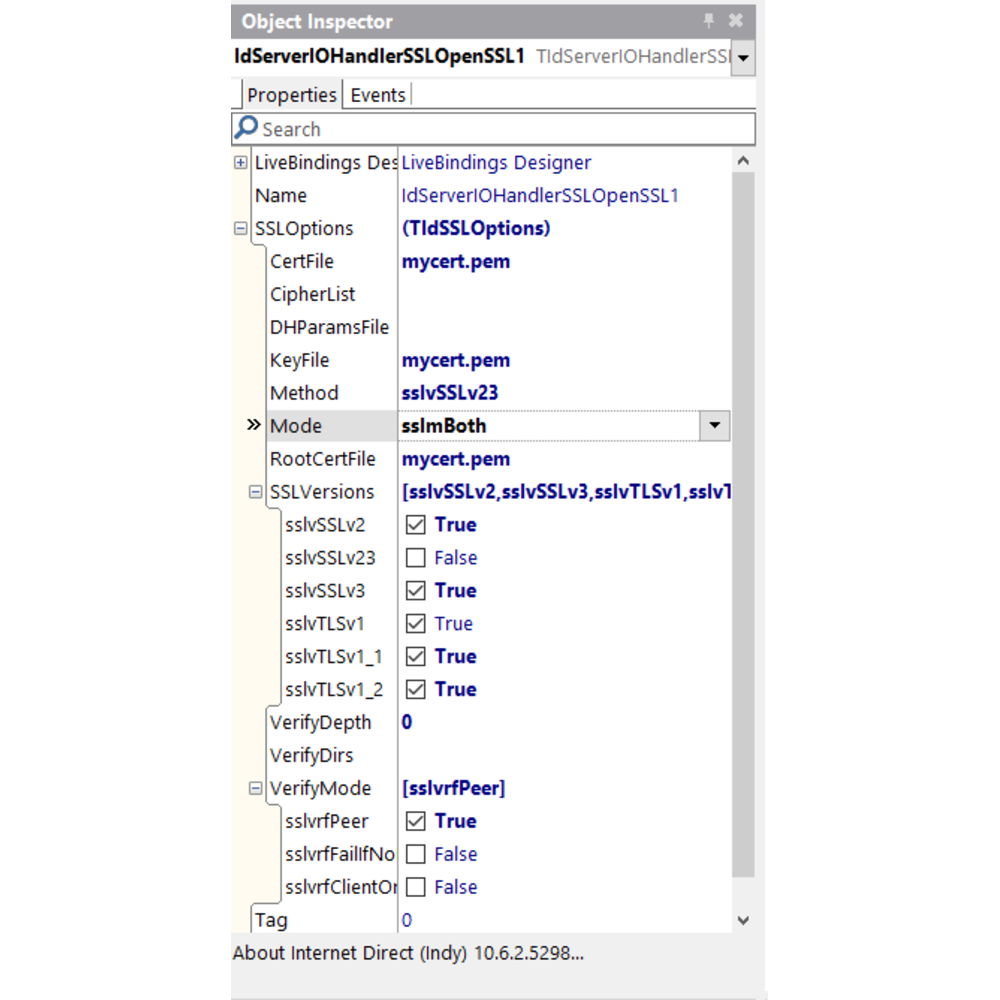
Task: Close the Object Inspector panel
Action: click(x=736, y=20)
